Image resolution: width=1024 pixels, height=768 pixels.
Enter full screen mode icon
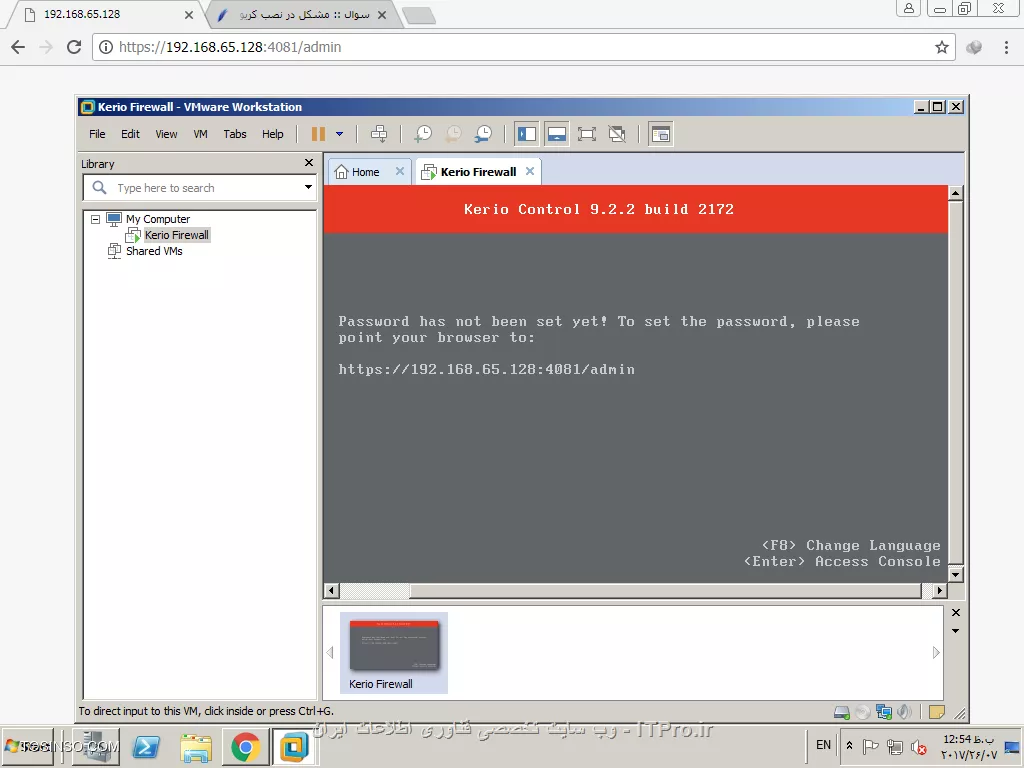pos(586,135)
